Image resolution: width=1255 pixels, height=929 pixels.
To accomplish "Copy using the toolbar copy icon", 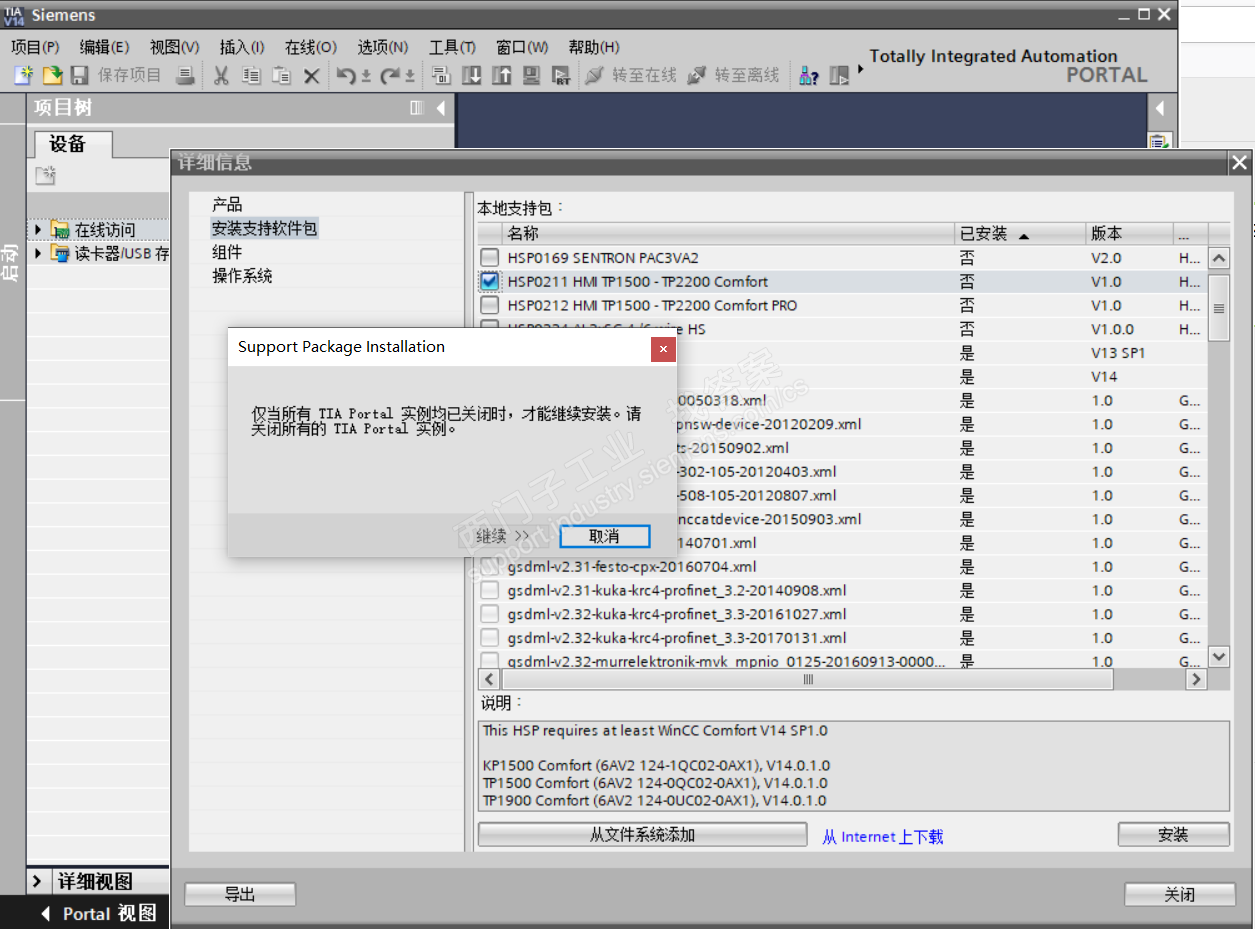I will tap(252, 75).
